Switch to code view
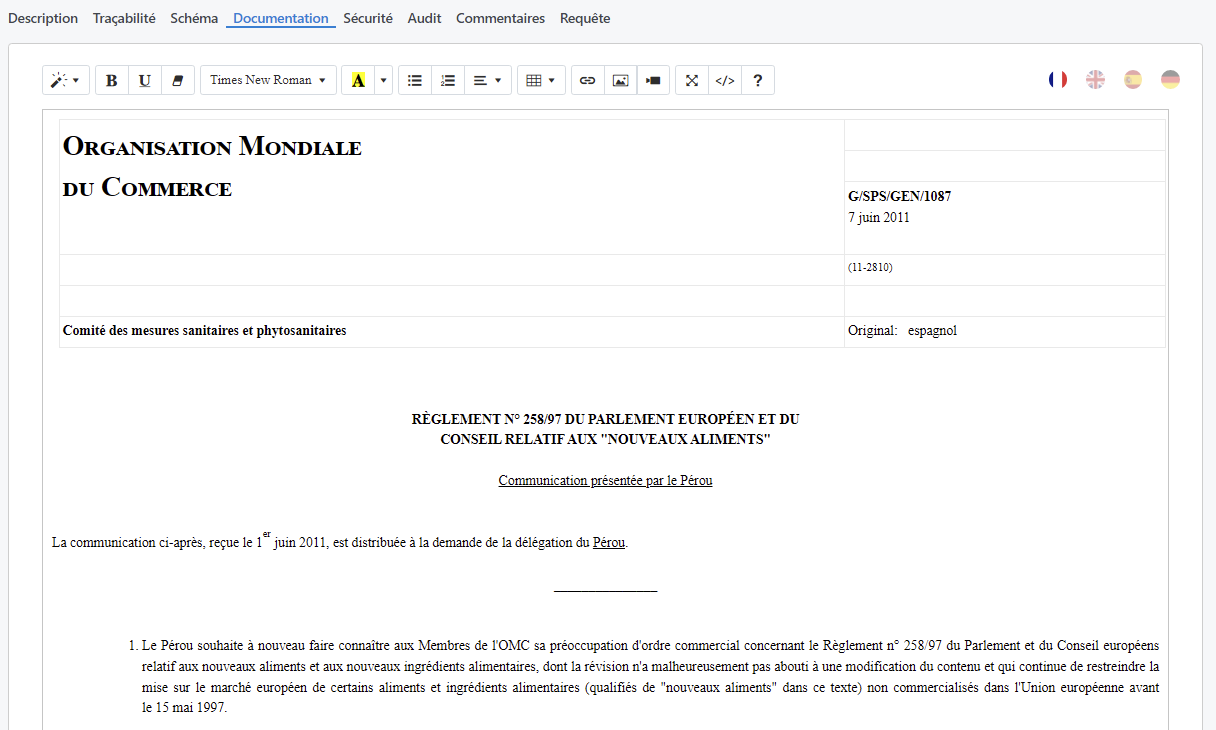 tap(725, 80)
